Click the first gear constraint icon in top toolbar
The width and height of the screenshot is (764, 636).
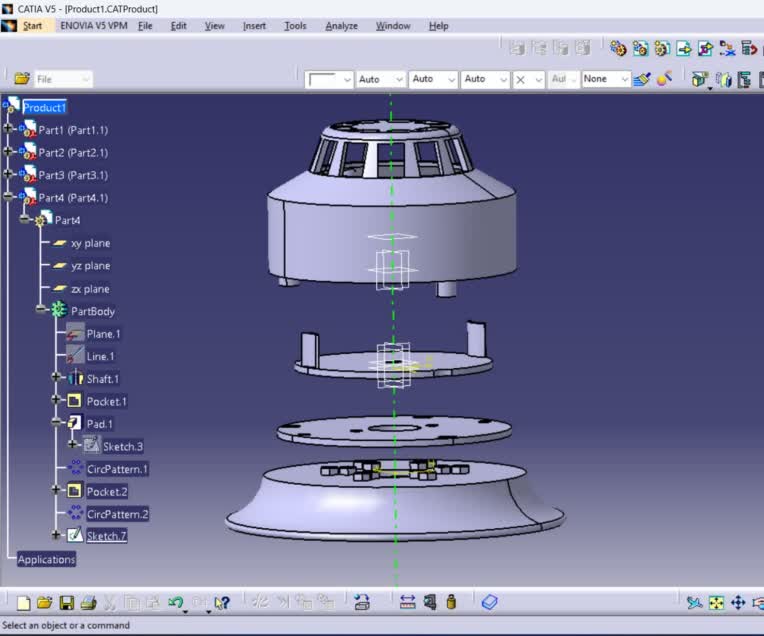[618, 48]
